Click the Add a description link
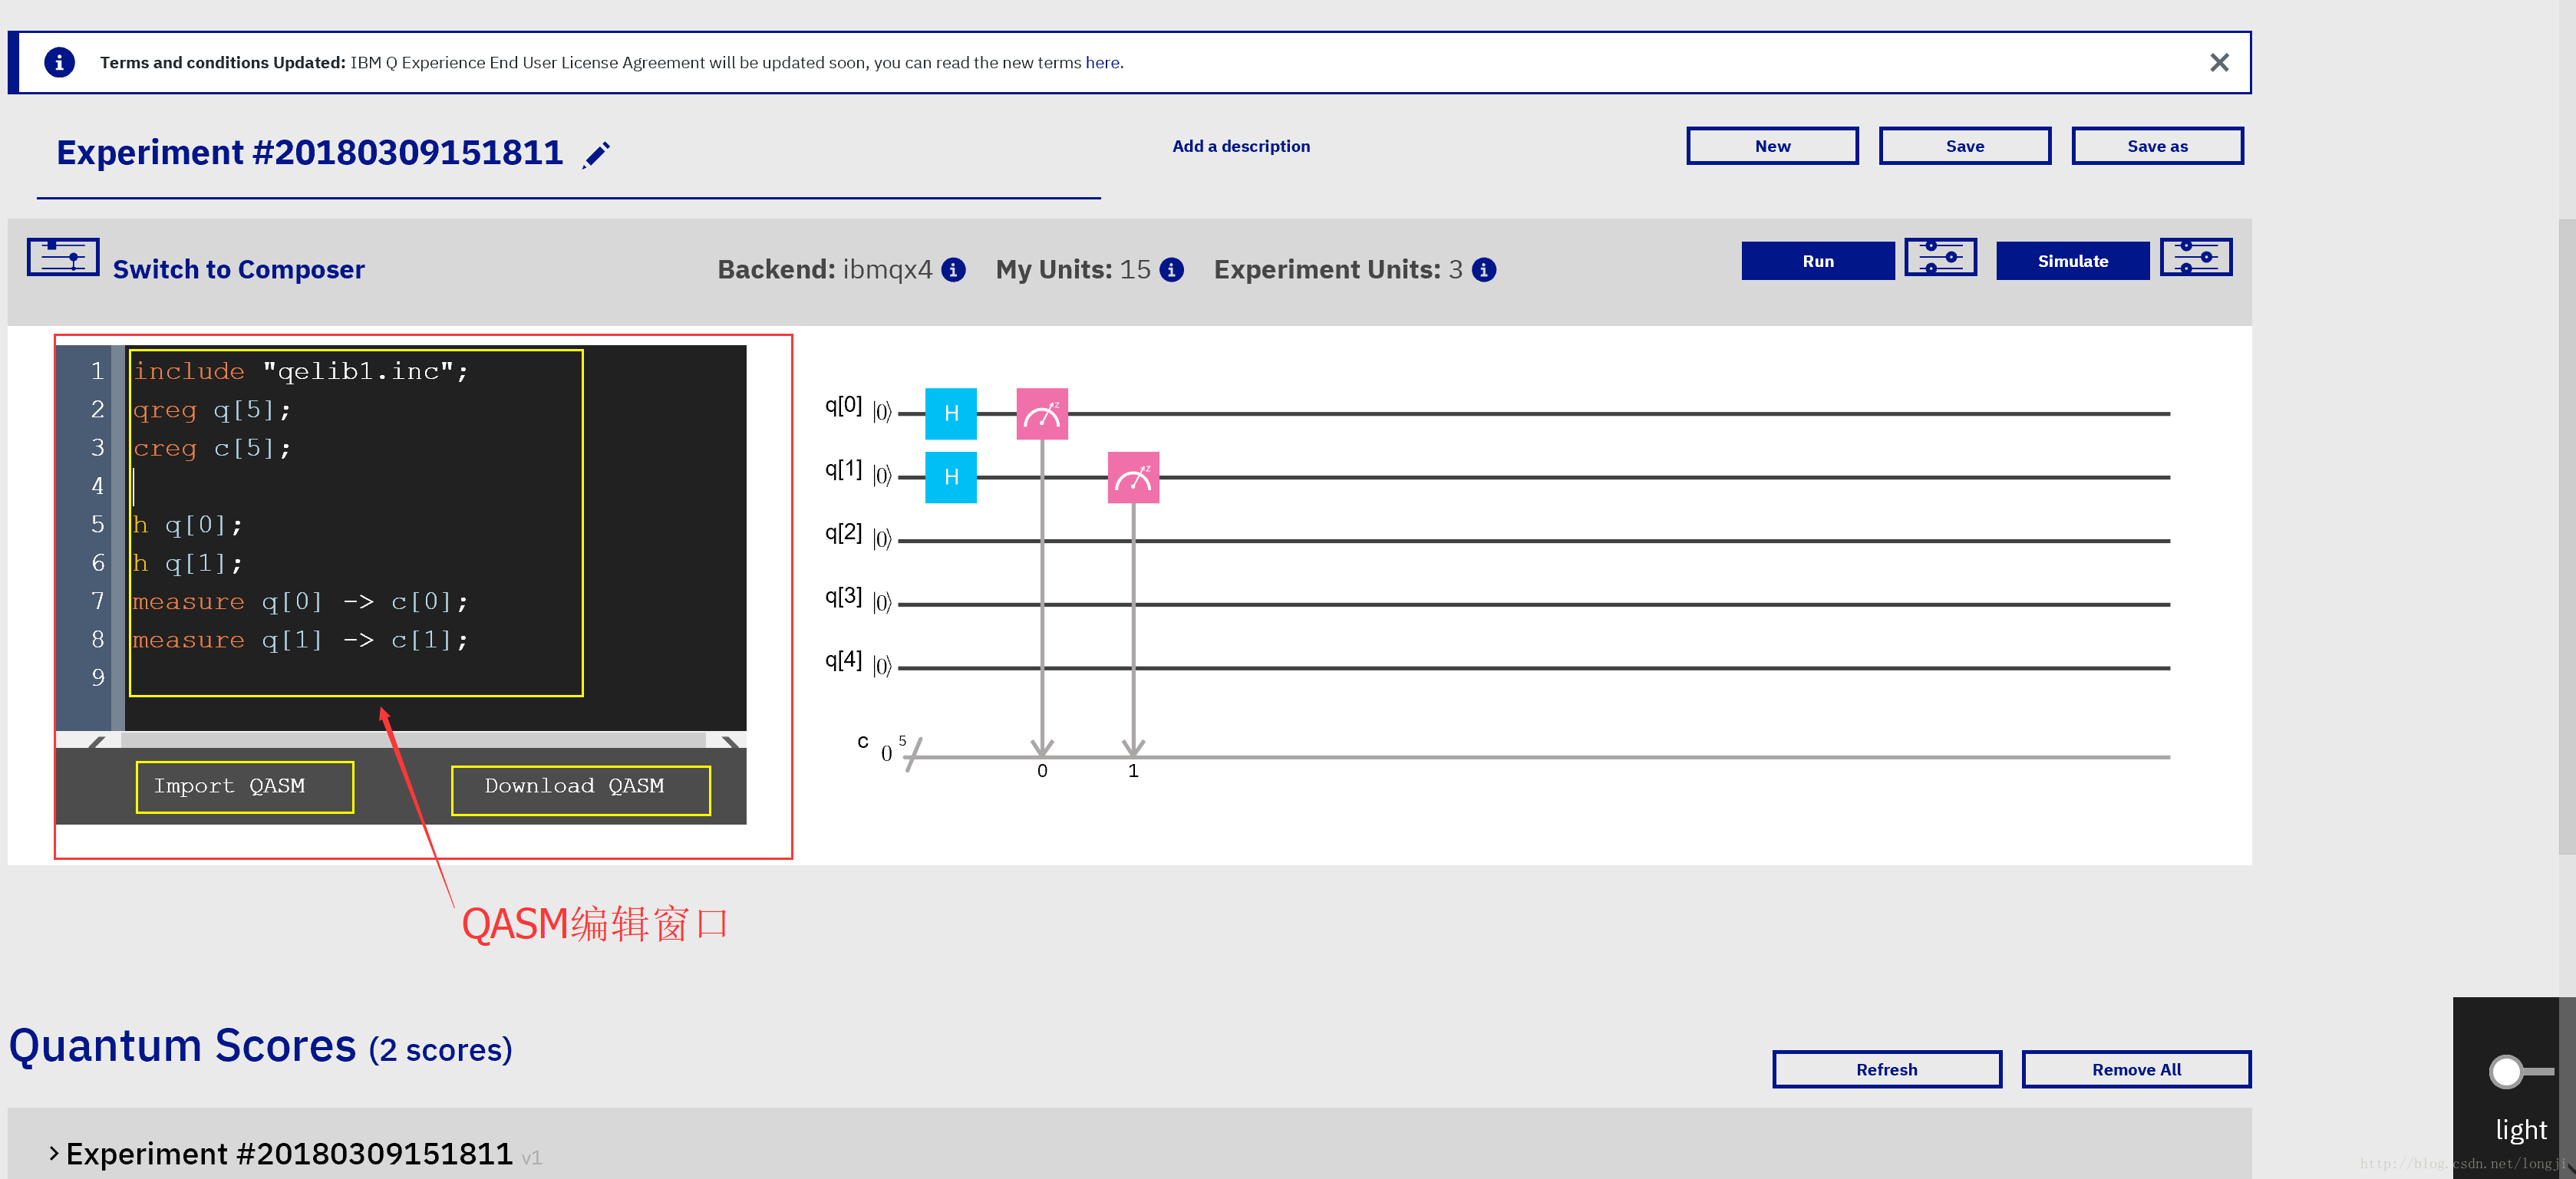Image resolution: width=2576 pixels, height=1179 pixels. 1240,147
